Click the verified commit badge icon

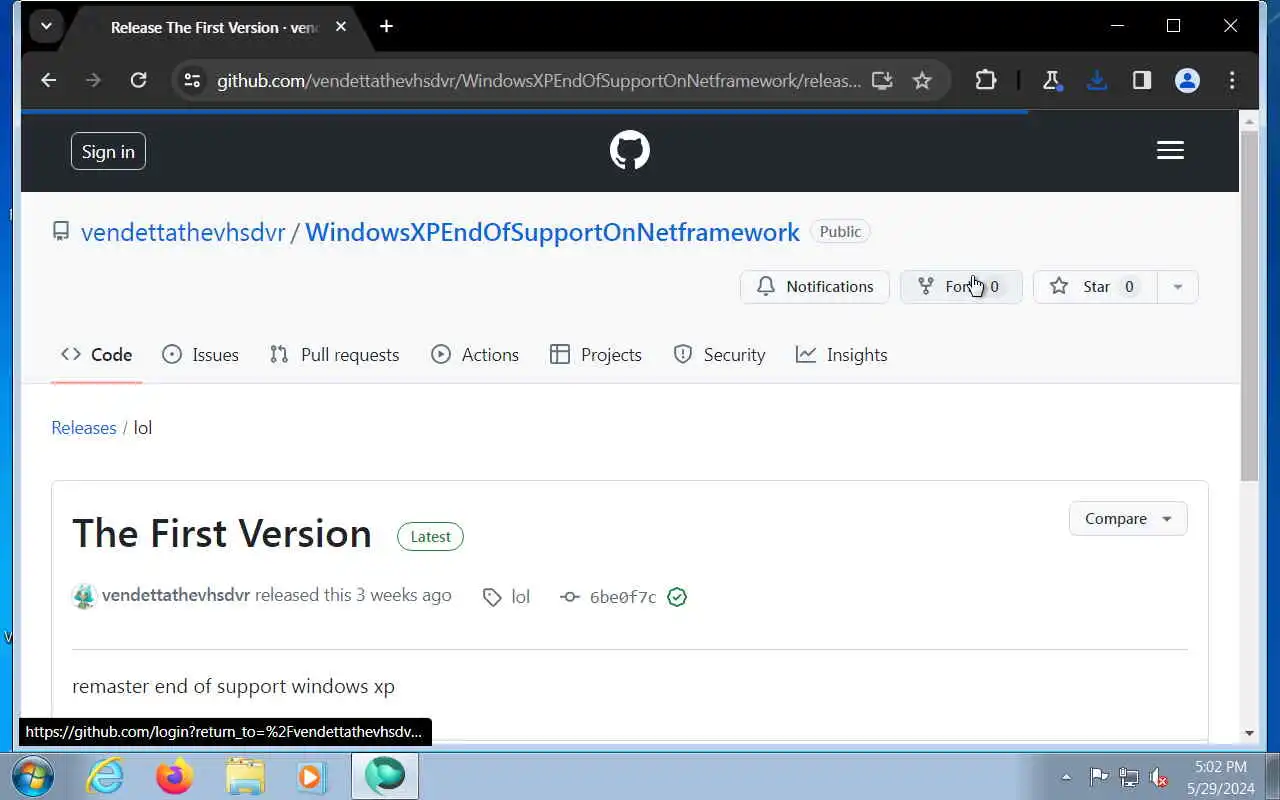click(x=677, y=597)
